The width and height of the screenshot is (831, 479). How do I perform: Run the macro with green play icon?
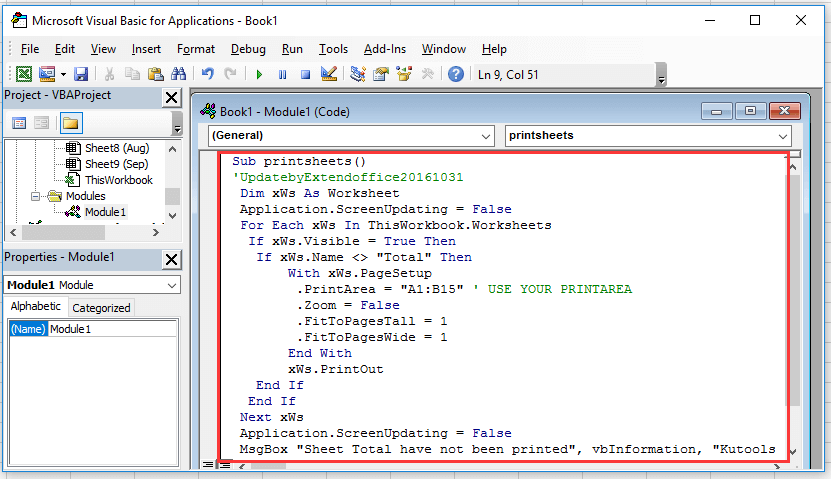click(259, 74)
